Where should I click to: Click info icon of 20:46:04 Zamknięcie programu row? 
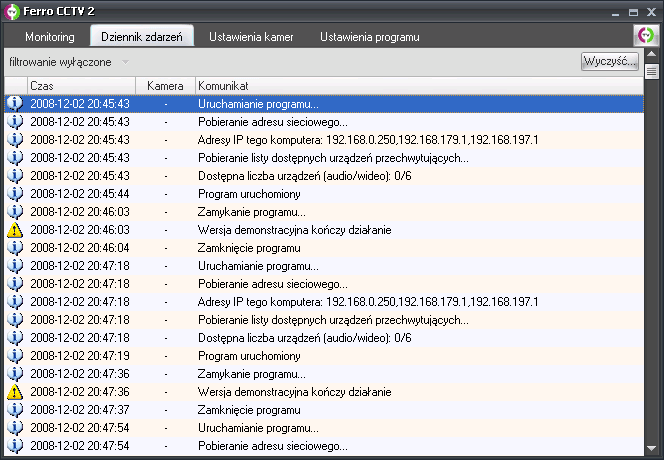click(x=15, y=248)
